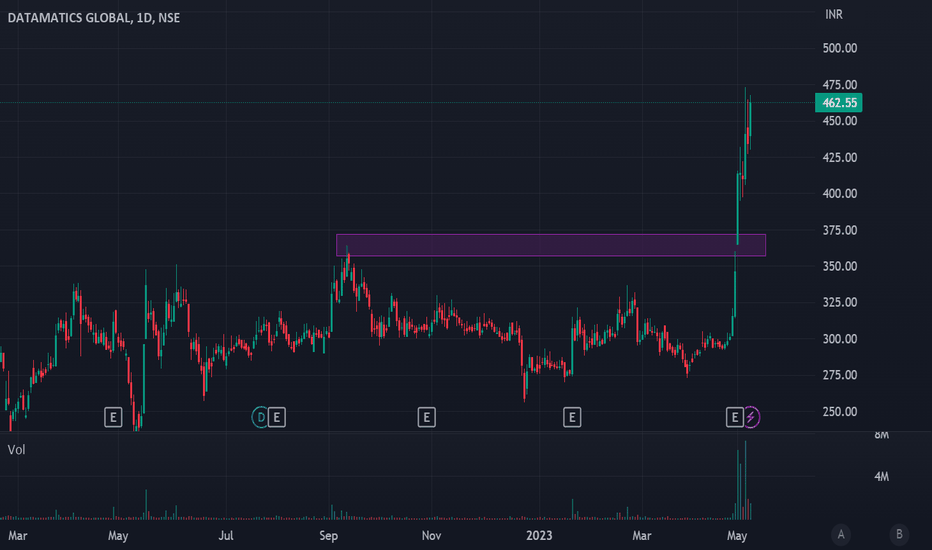Click the INR currency label

click(833, 14)
